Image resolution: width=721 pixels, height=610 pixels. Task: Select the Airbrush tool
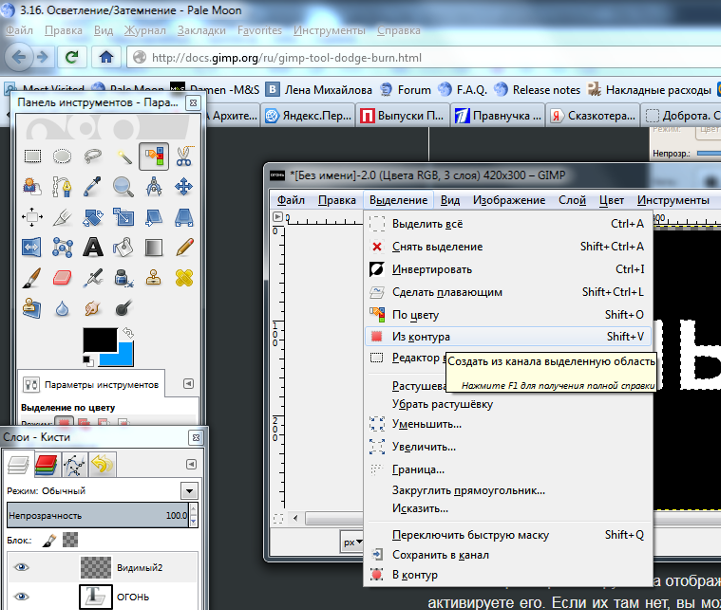coord(93,278)
